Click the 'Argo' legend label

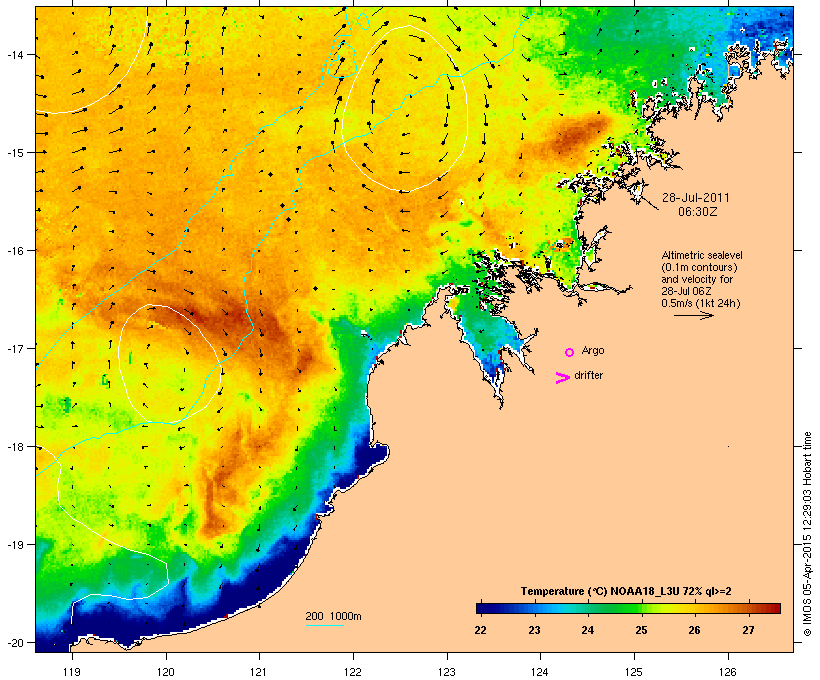(593, 350)
